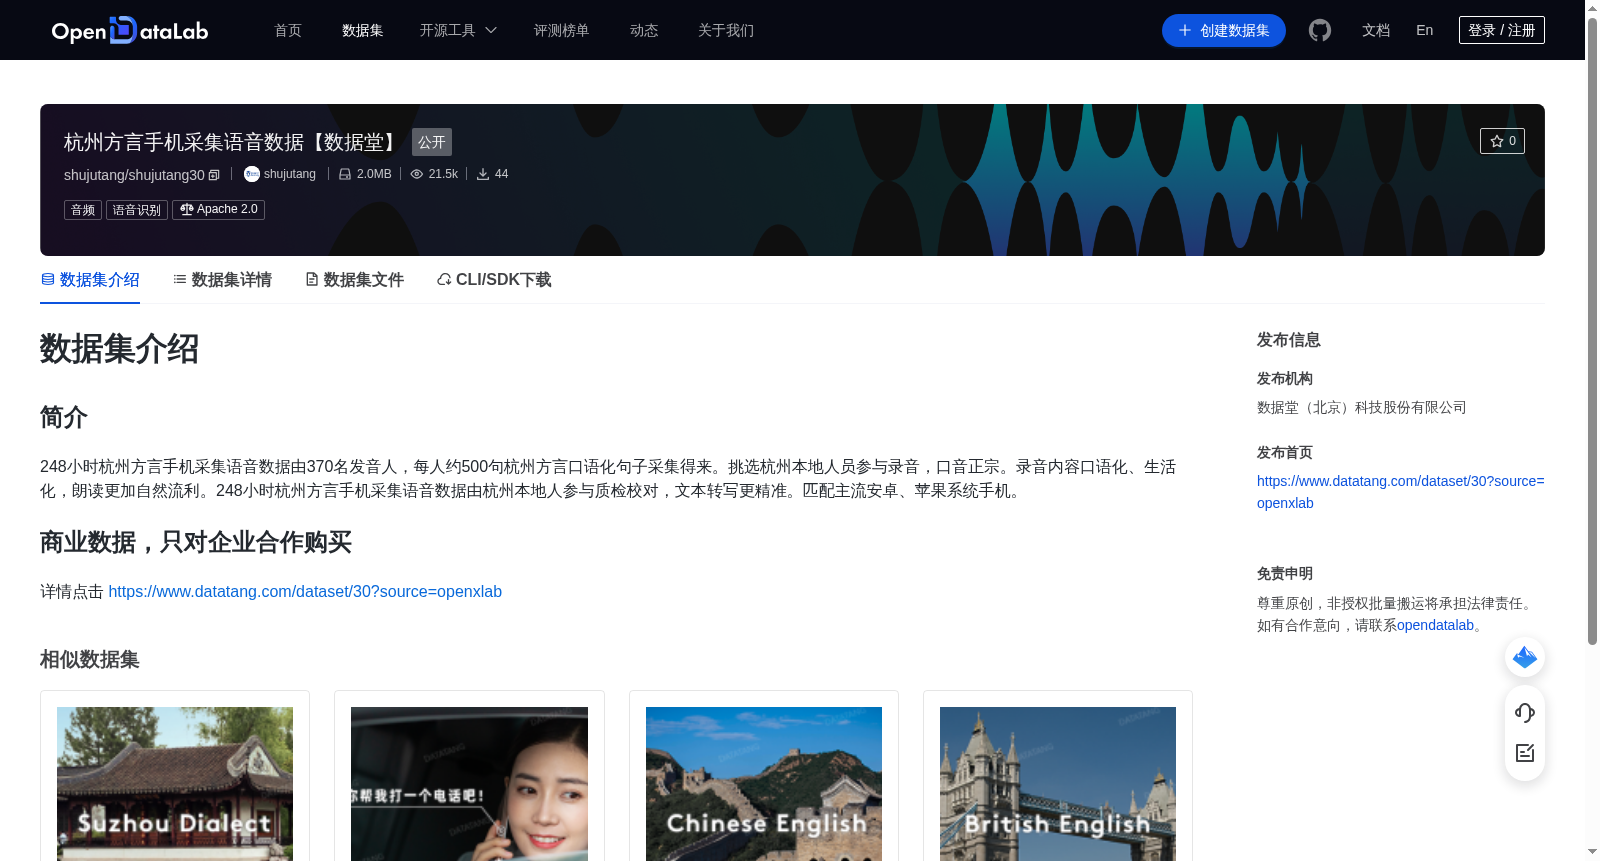Screen dimensions: 1600x861
Task: Click the 音频 tag
Action: (83, 210)
